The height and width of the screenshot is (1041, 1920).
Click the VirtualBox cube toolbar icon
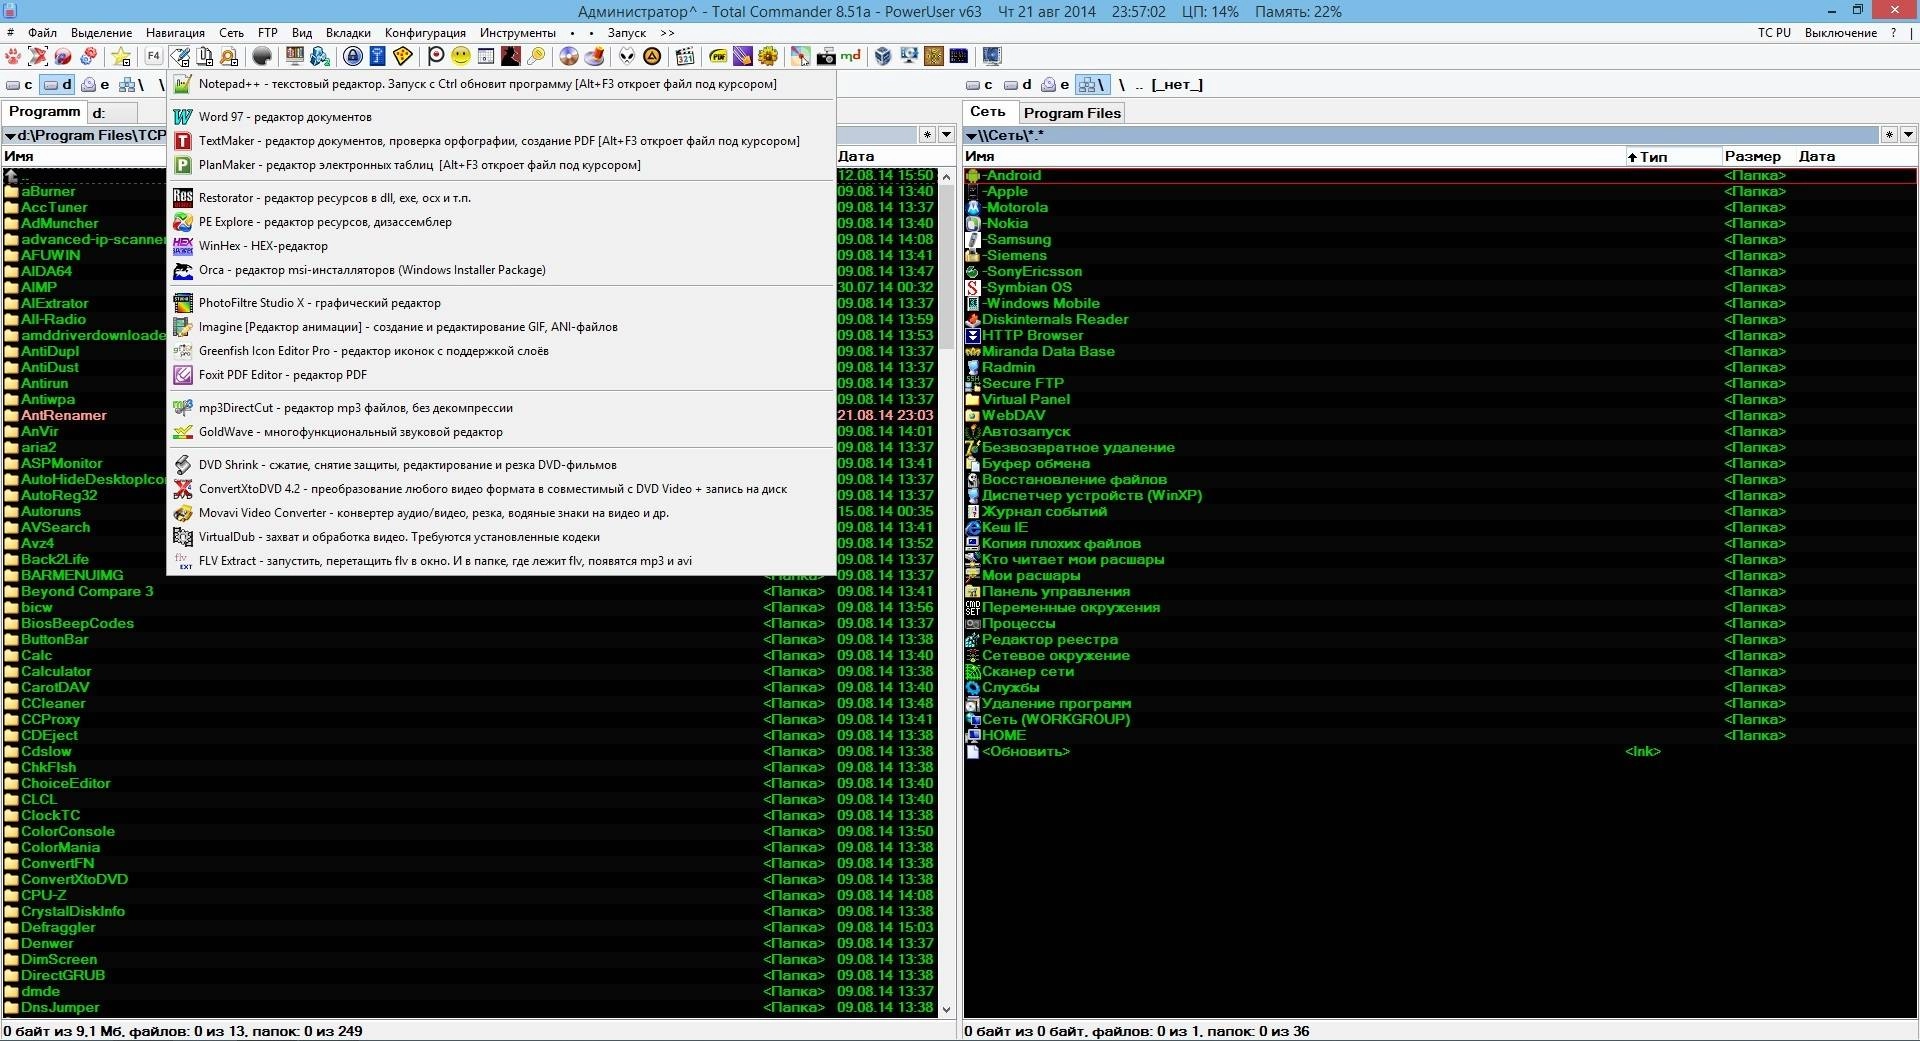point(883,56)
